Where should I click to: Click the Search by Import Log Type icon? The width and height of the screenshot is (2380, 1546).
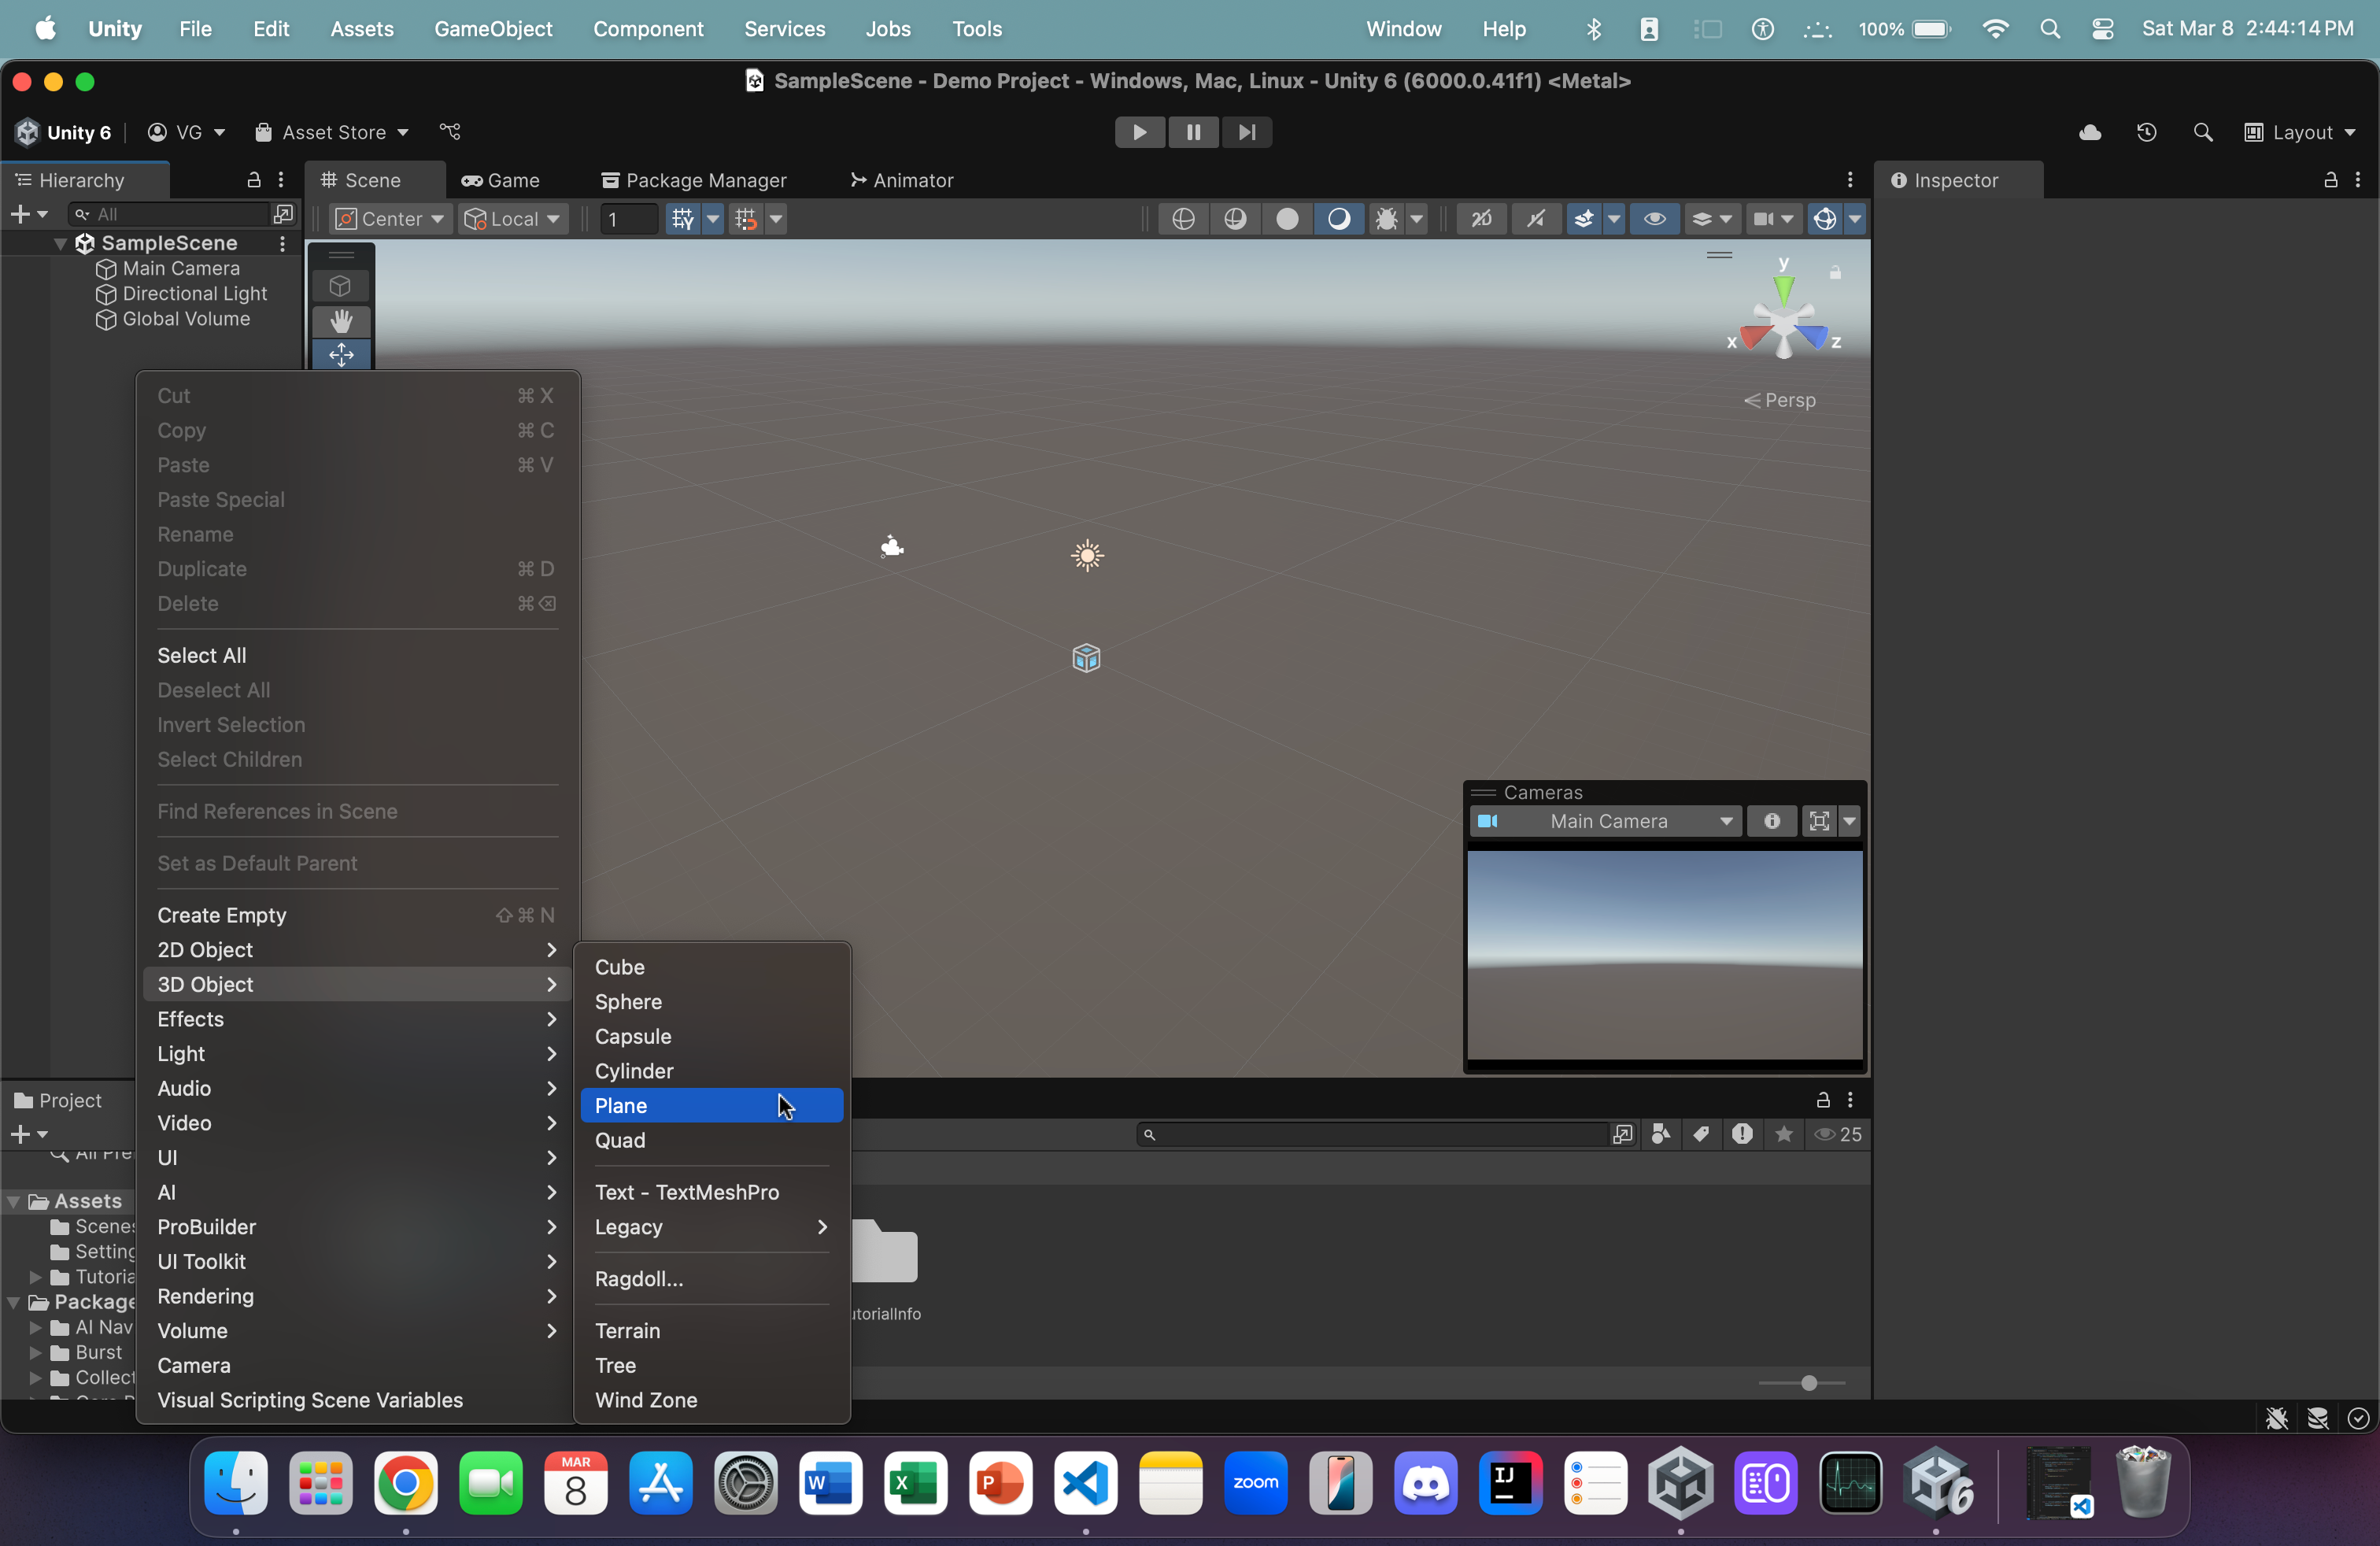point(1742,1134)
